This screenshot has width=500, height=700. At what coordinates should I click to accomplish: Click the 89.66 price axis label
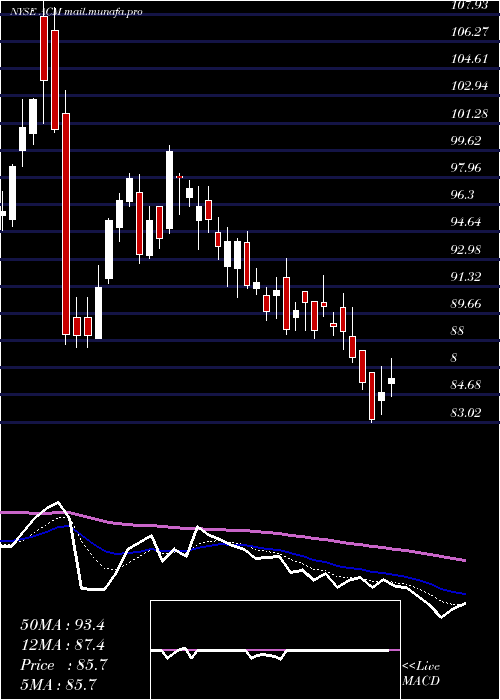467,304
